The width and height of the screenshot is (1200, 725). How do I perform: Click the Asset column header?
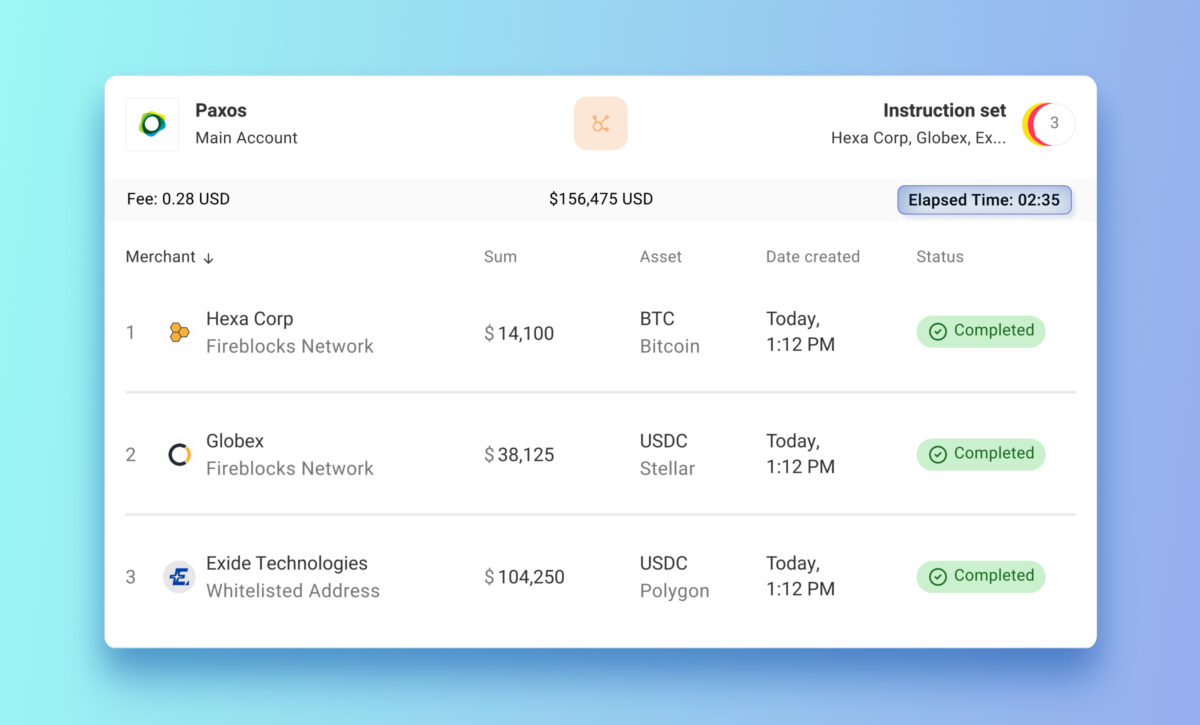pyautogui.click(x=661, y=257)
